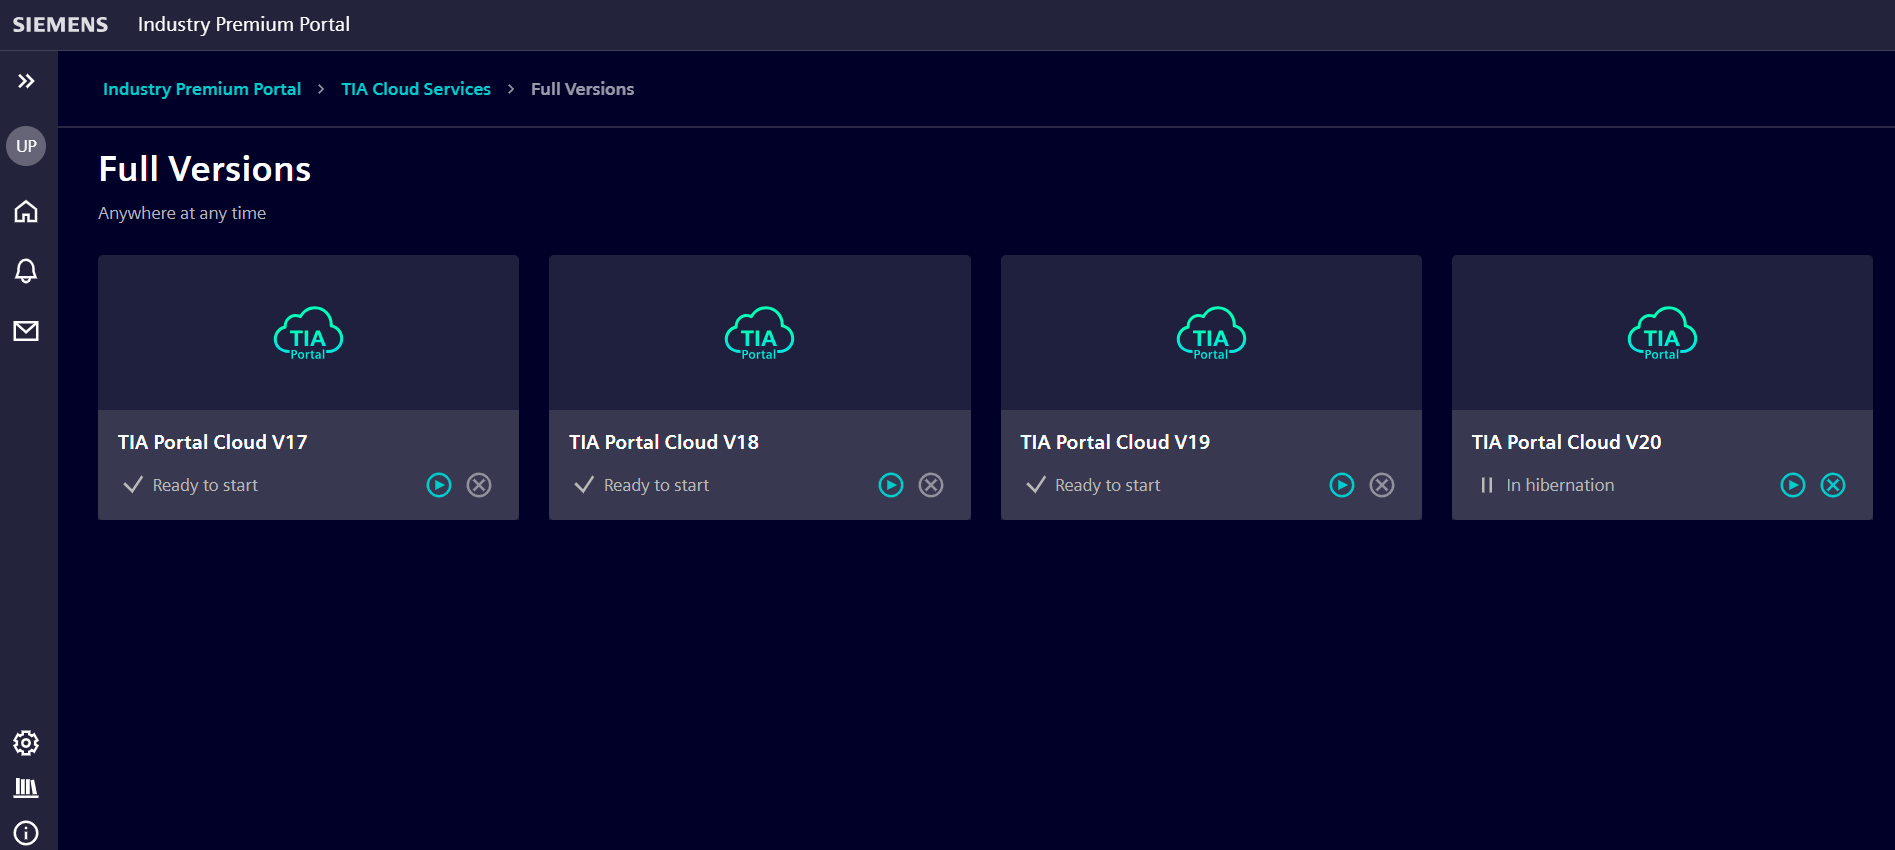The width and height of the screenshot is (1895, 850).
Task: Expand the left sidebar navigation
Action: 26,81
